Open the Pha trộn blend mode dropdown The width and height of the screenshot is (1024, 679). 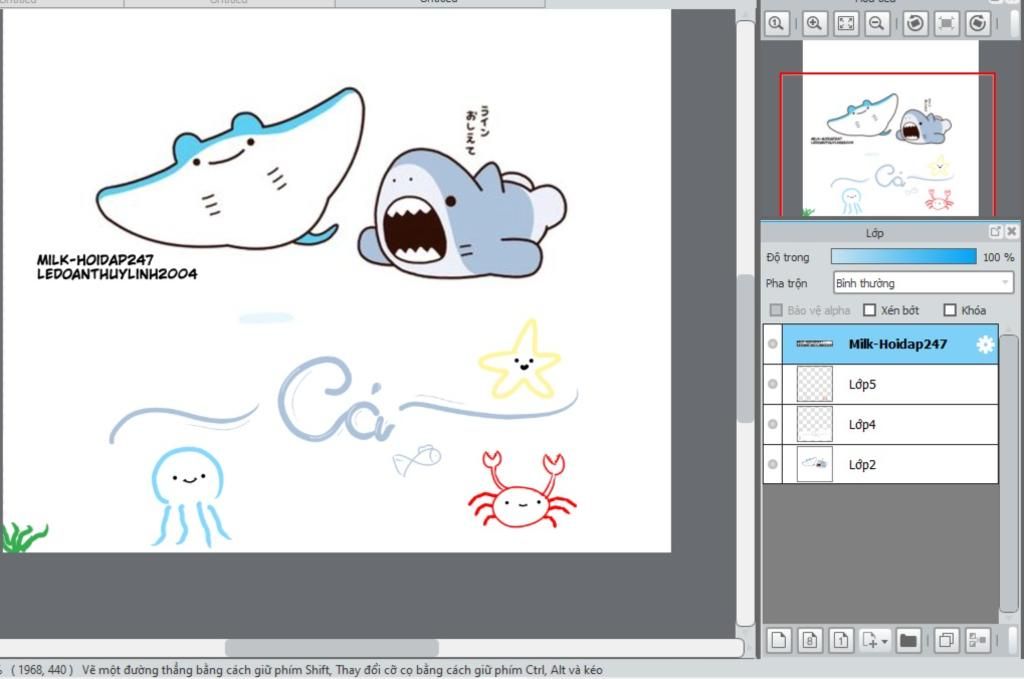pyautogui.click(x=923, y=283)
